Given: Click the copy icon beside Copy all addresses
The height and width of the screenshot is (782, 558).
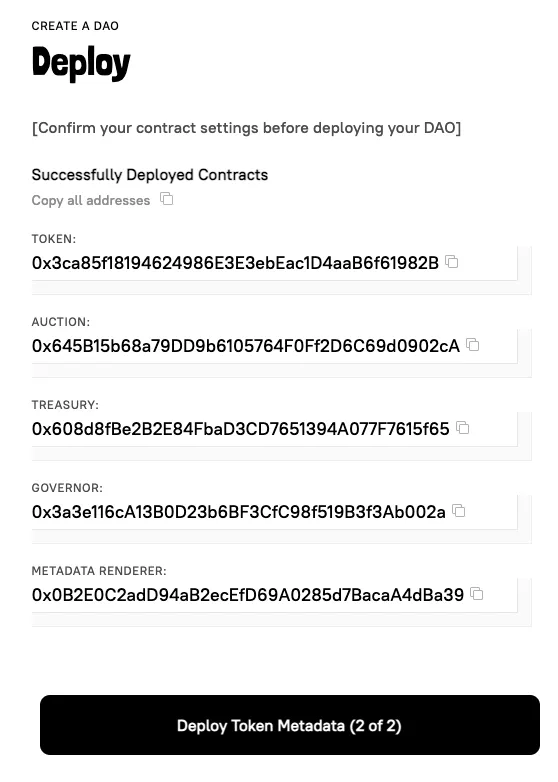Looking at the screenshot, I should [167, 199].
